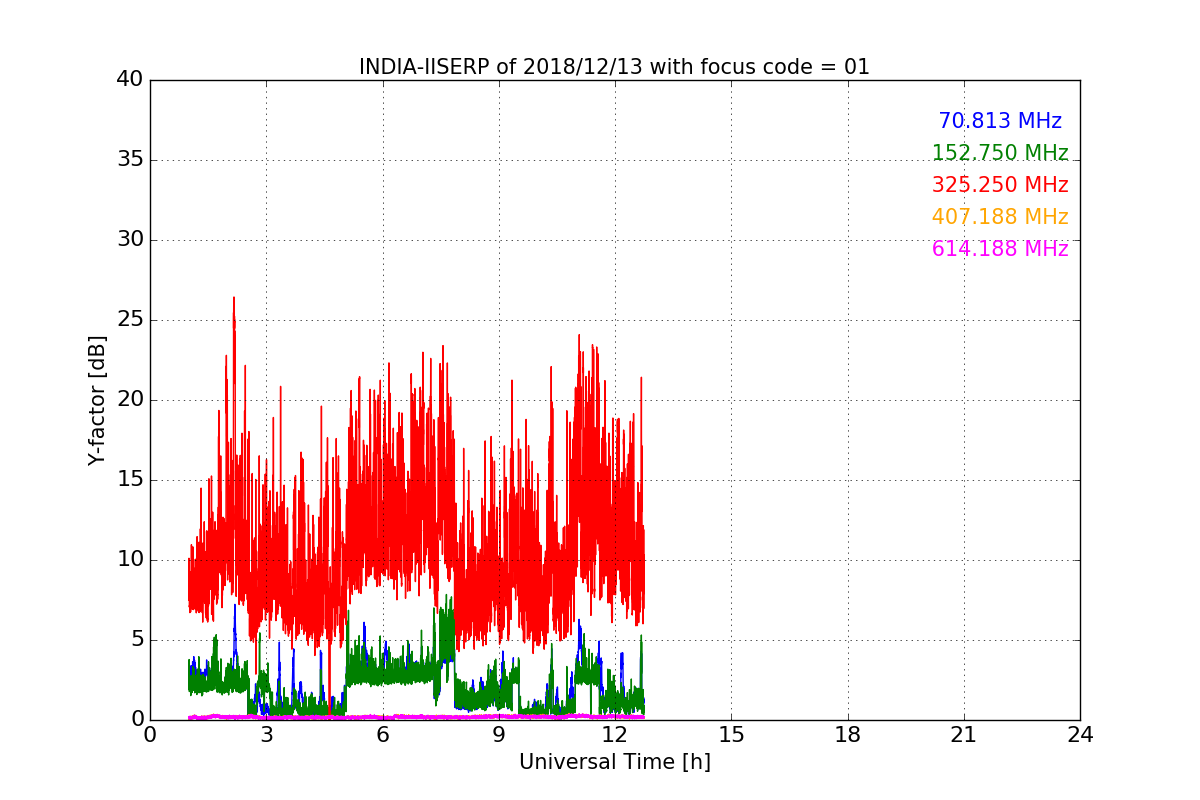The image size is (1200, 800).
Task: Click the y-axis tick label 20
Action: (130, 400)
